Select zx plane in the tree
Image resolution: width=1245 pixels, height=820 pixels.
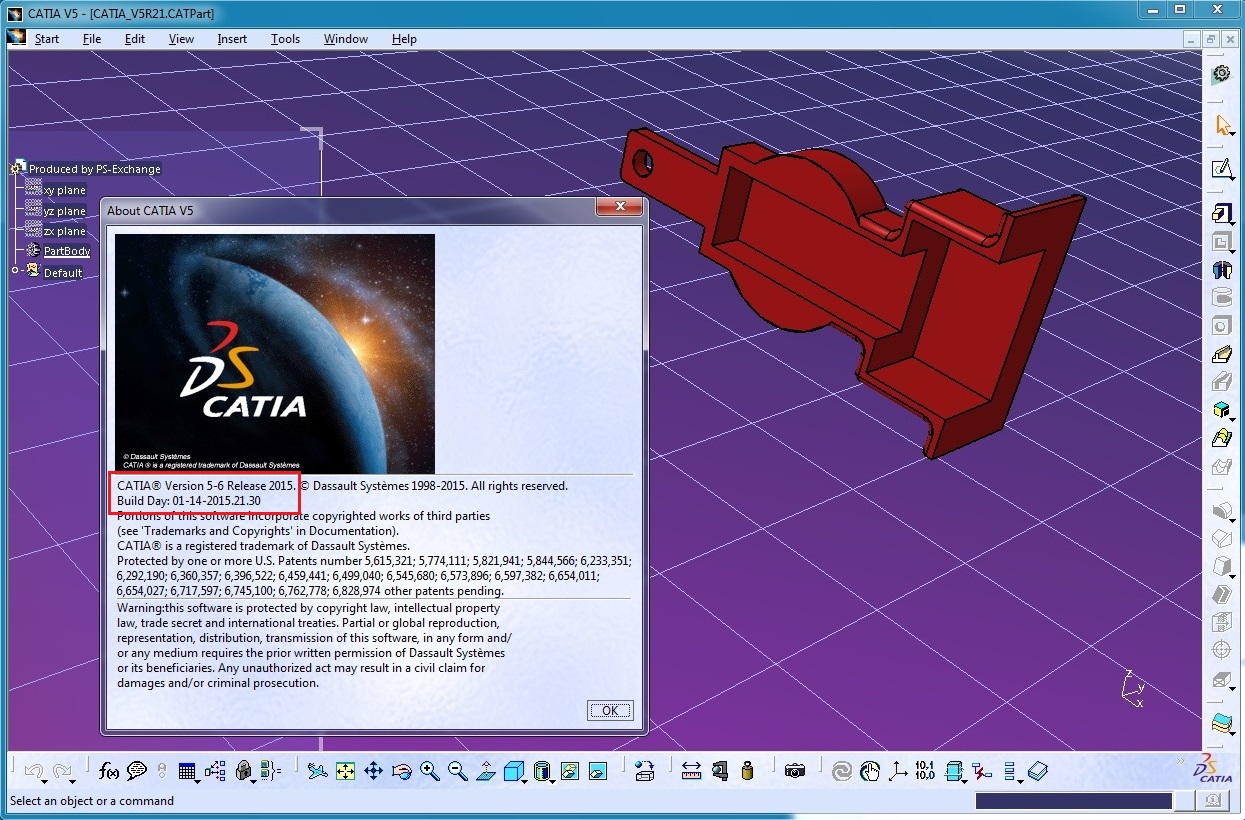tap(64, 231)
